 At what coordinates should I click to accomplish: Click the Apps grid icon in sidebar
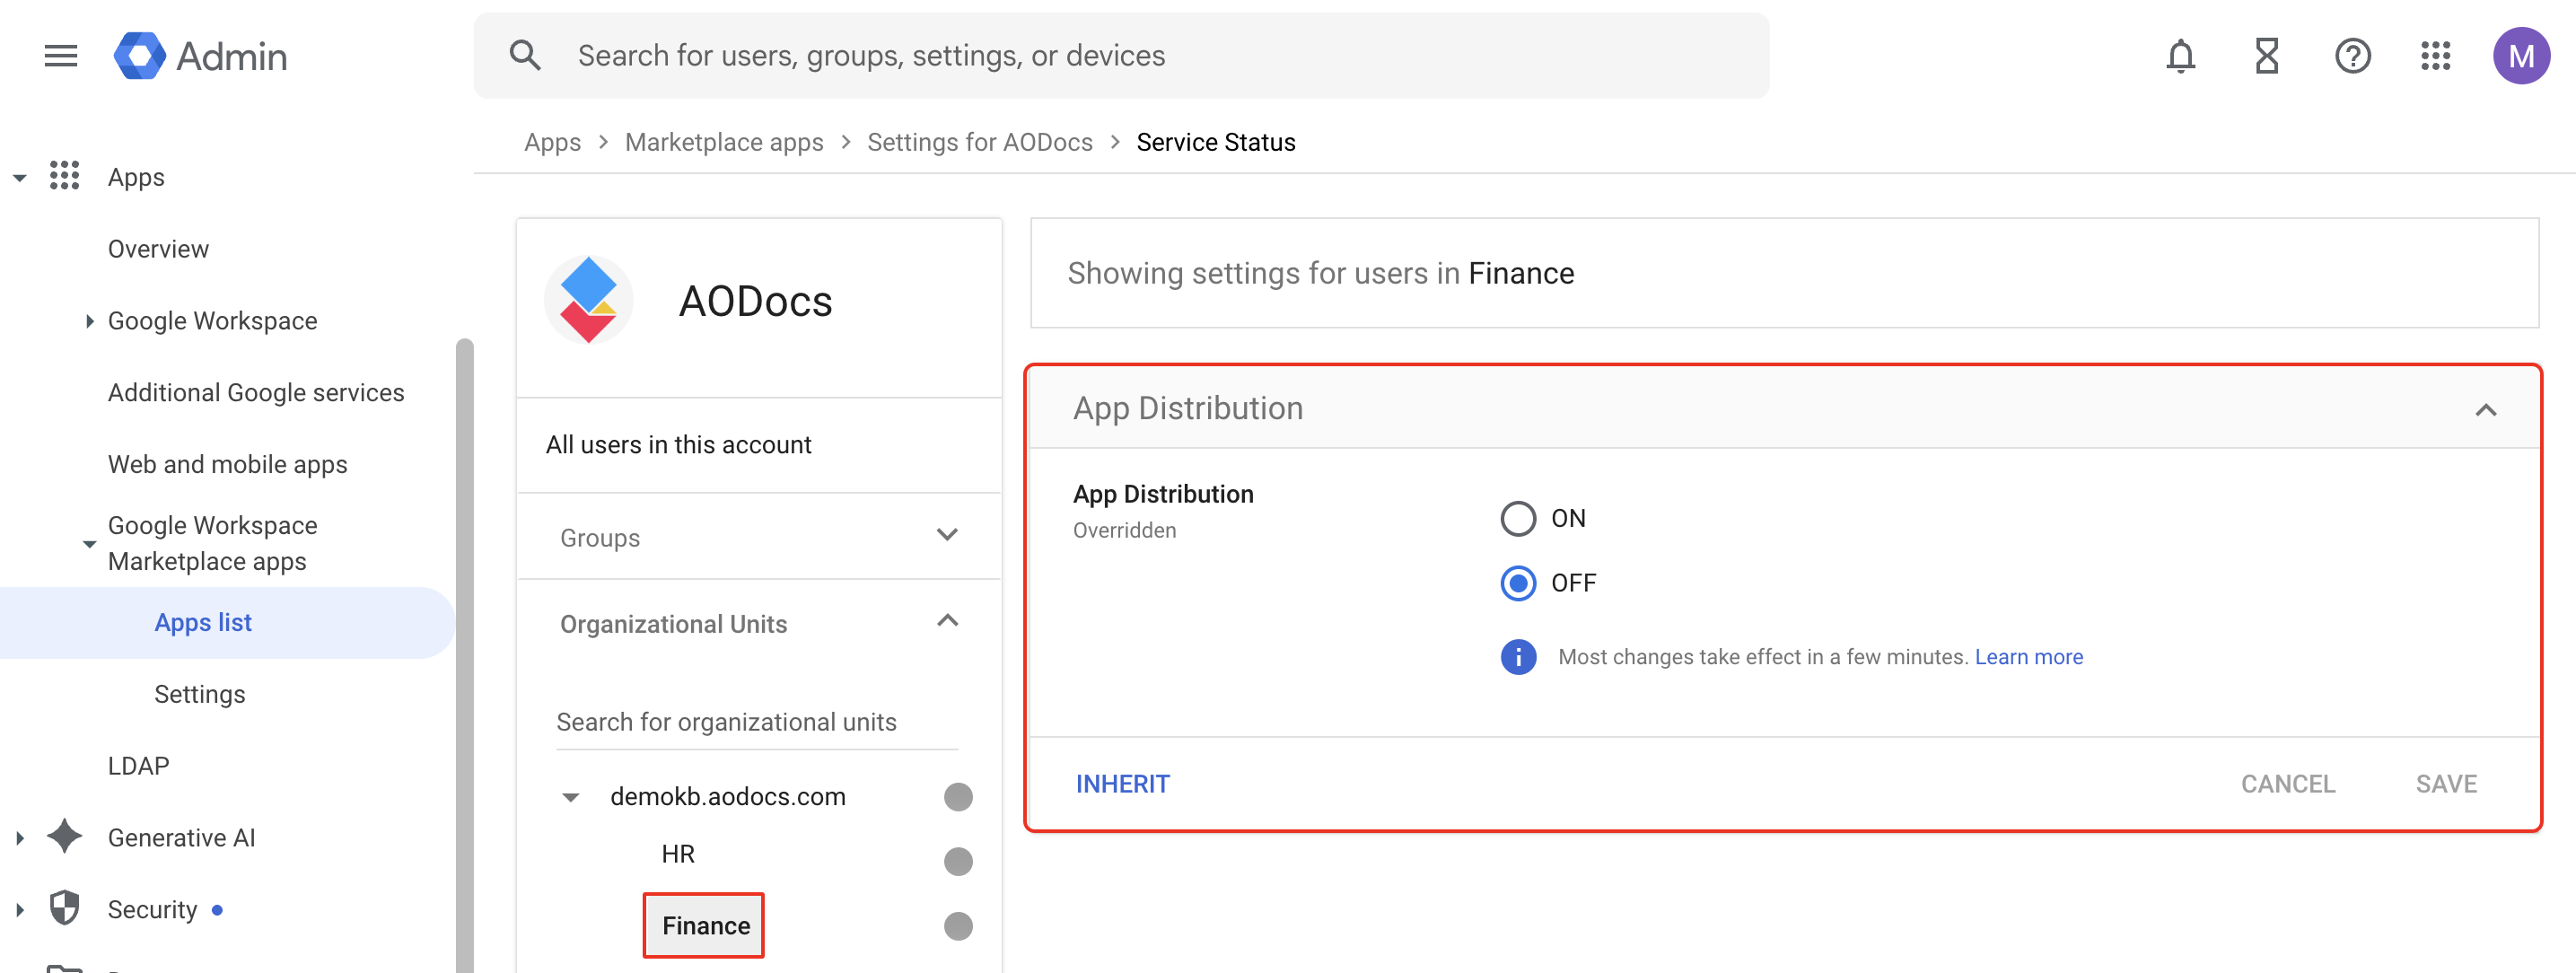point(64,176)
